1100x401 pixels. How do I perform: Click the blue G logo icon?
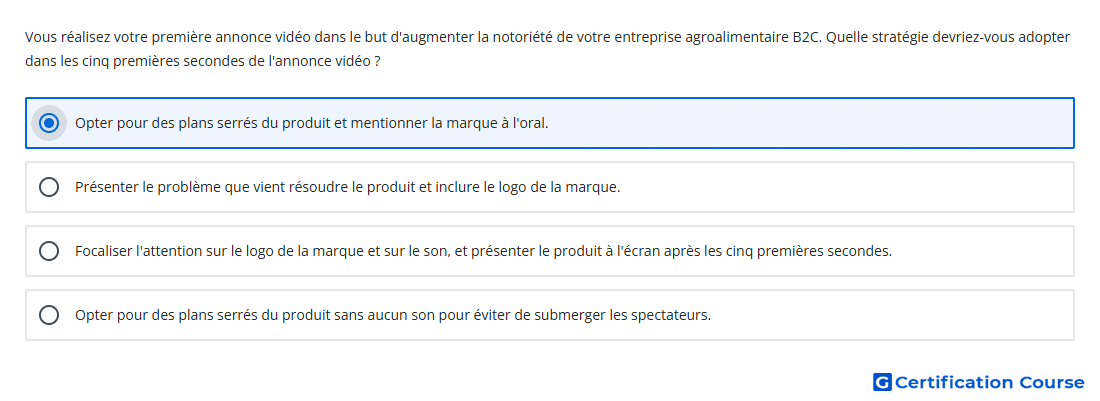click(x=882, y=382)
